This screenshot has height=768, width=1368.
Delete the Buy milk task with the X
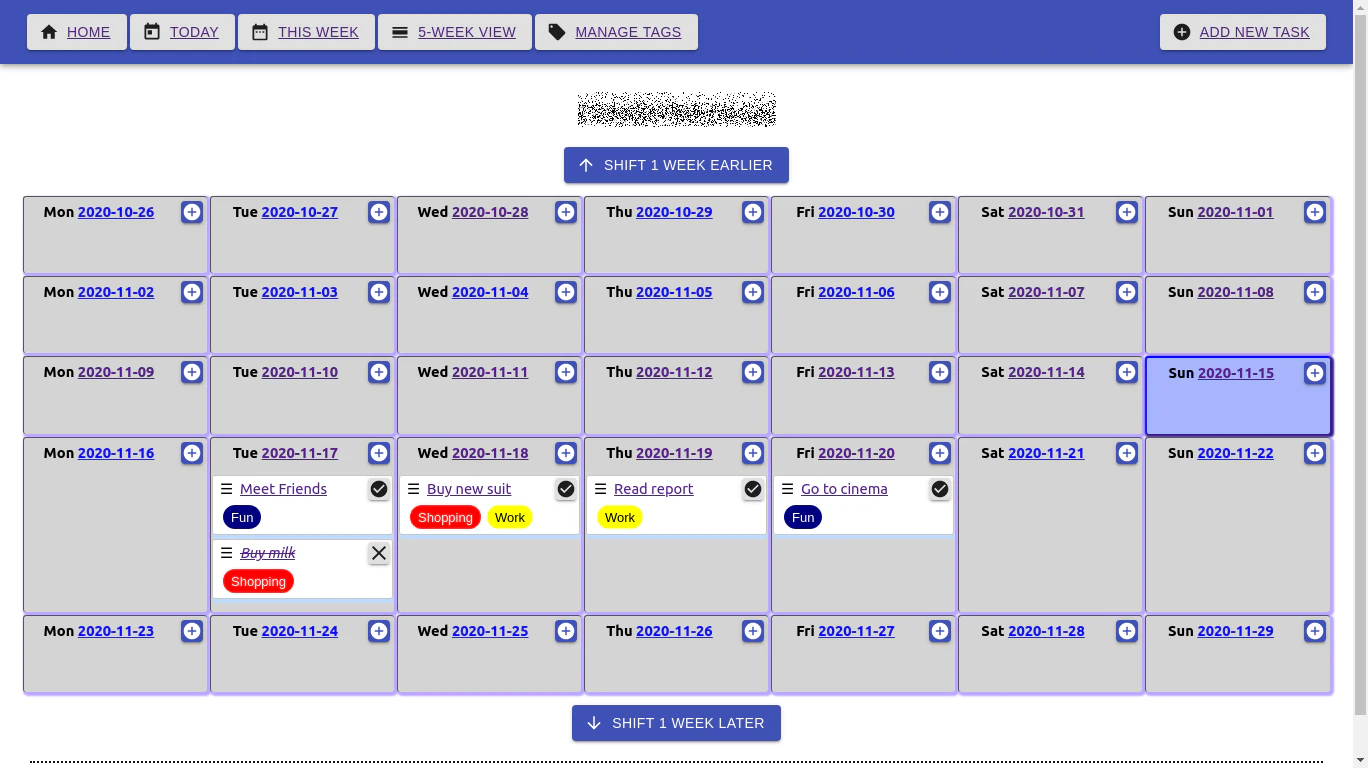coord(379,553)
